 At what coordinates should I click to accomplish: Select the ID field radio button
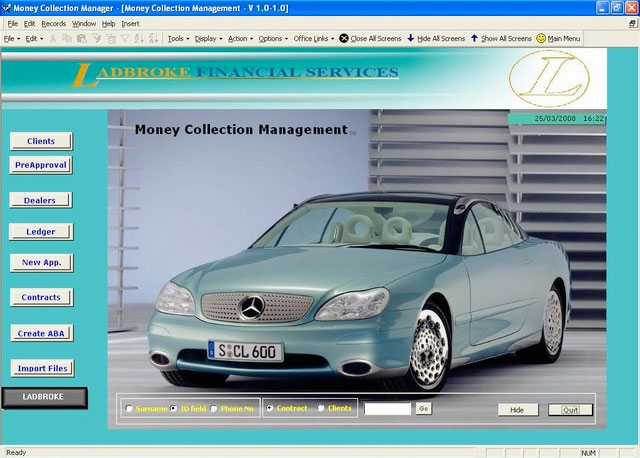pos(174,408)
